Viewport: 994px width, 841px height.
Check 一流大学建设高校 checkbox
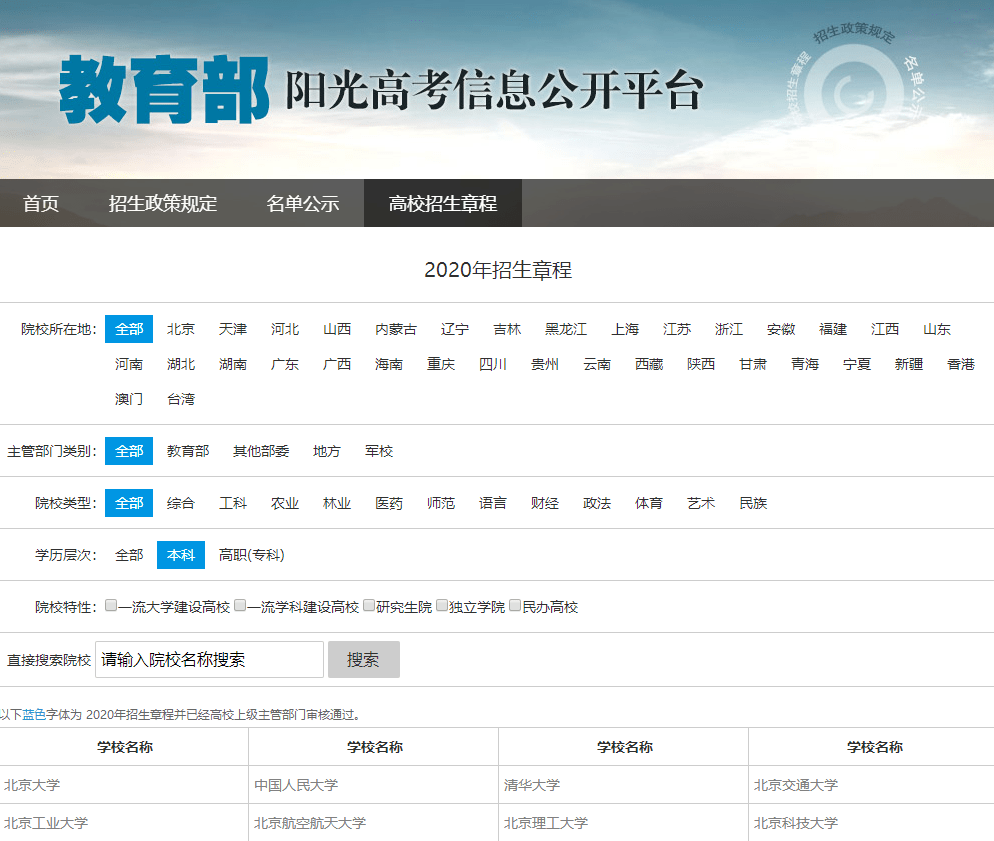pyautogui.click(x=111, y=606)
